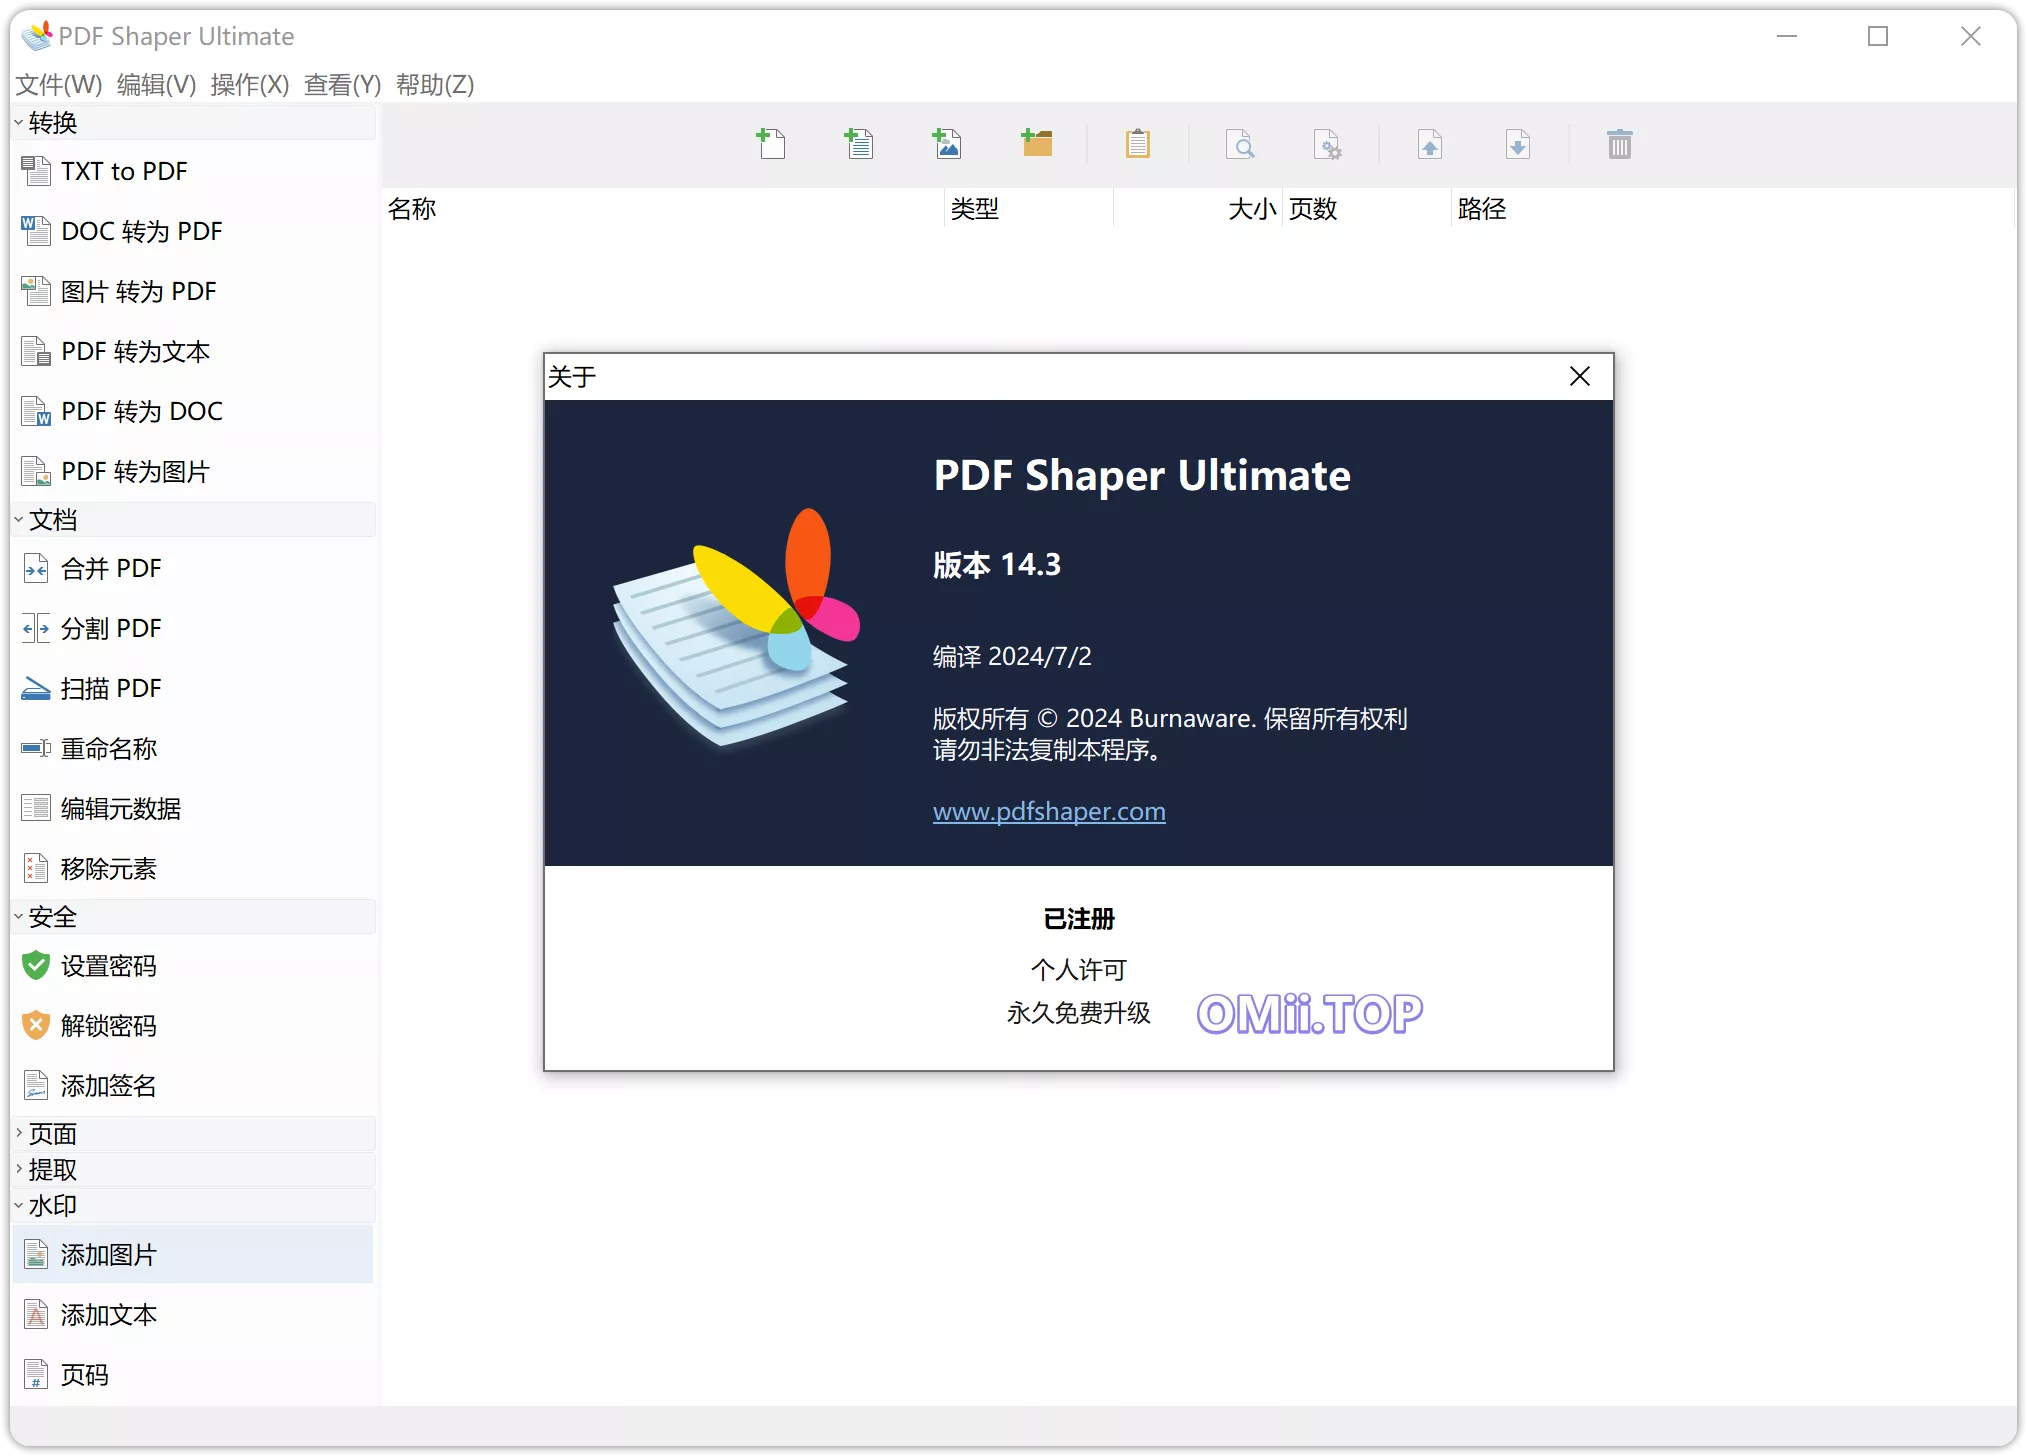The width and height of the screenshot is (2027, 1456).
Task: Select the '添加文本' label
Action: (109, 1315)
